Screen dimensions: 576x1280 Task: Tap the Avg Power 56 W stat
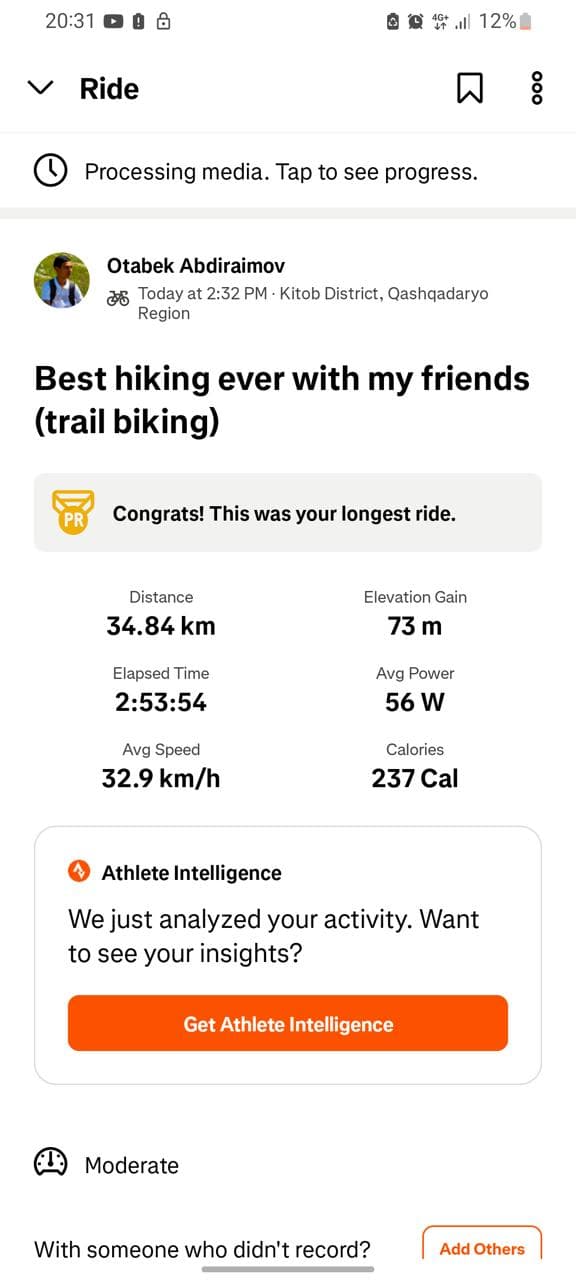415,689
